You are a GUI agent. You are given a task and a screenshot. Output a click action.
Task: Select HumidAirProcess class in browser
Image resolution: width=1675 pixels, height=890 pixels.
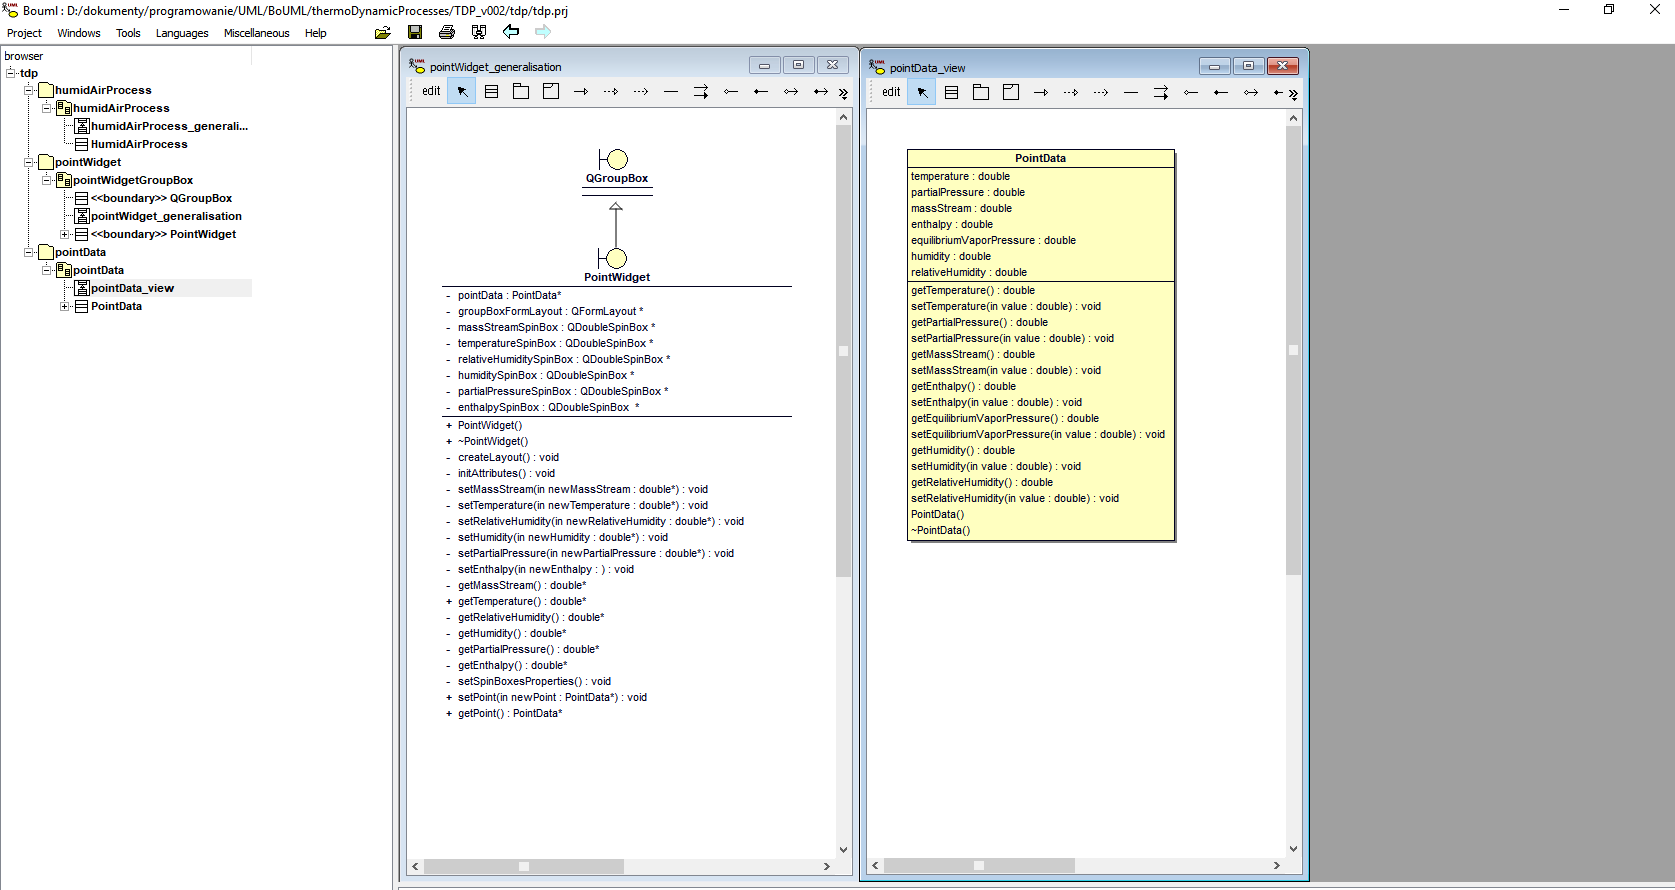(139, 144)
